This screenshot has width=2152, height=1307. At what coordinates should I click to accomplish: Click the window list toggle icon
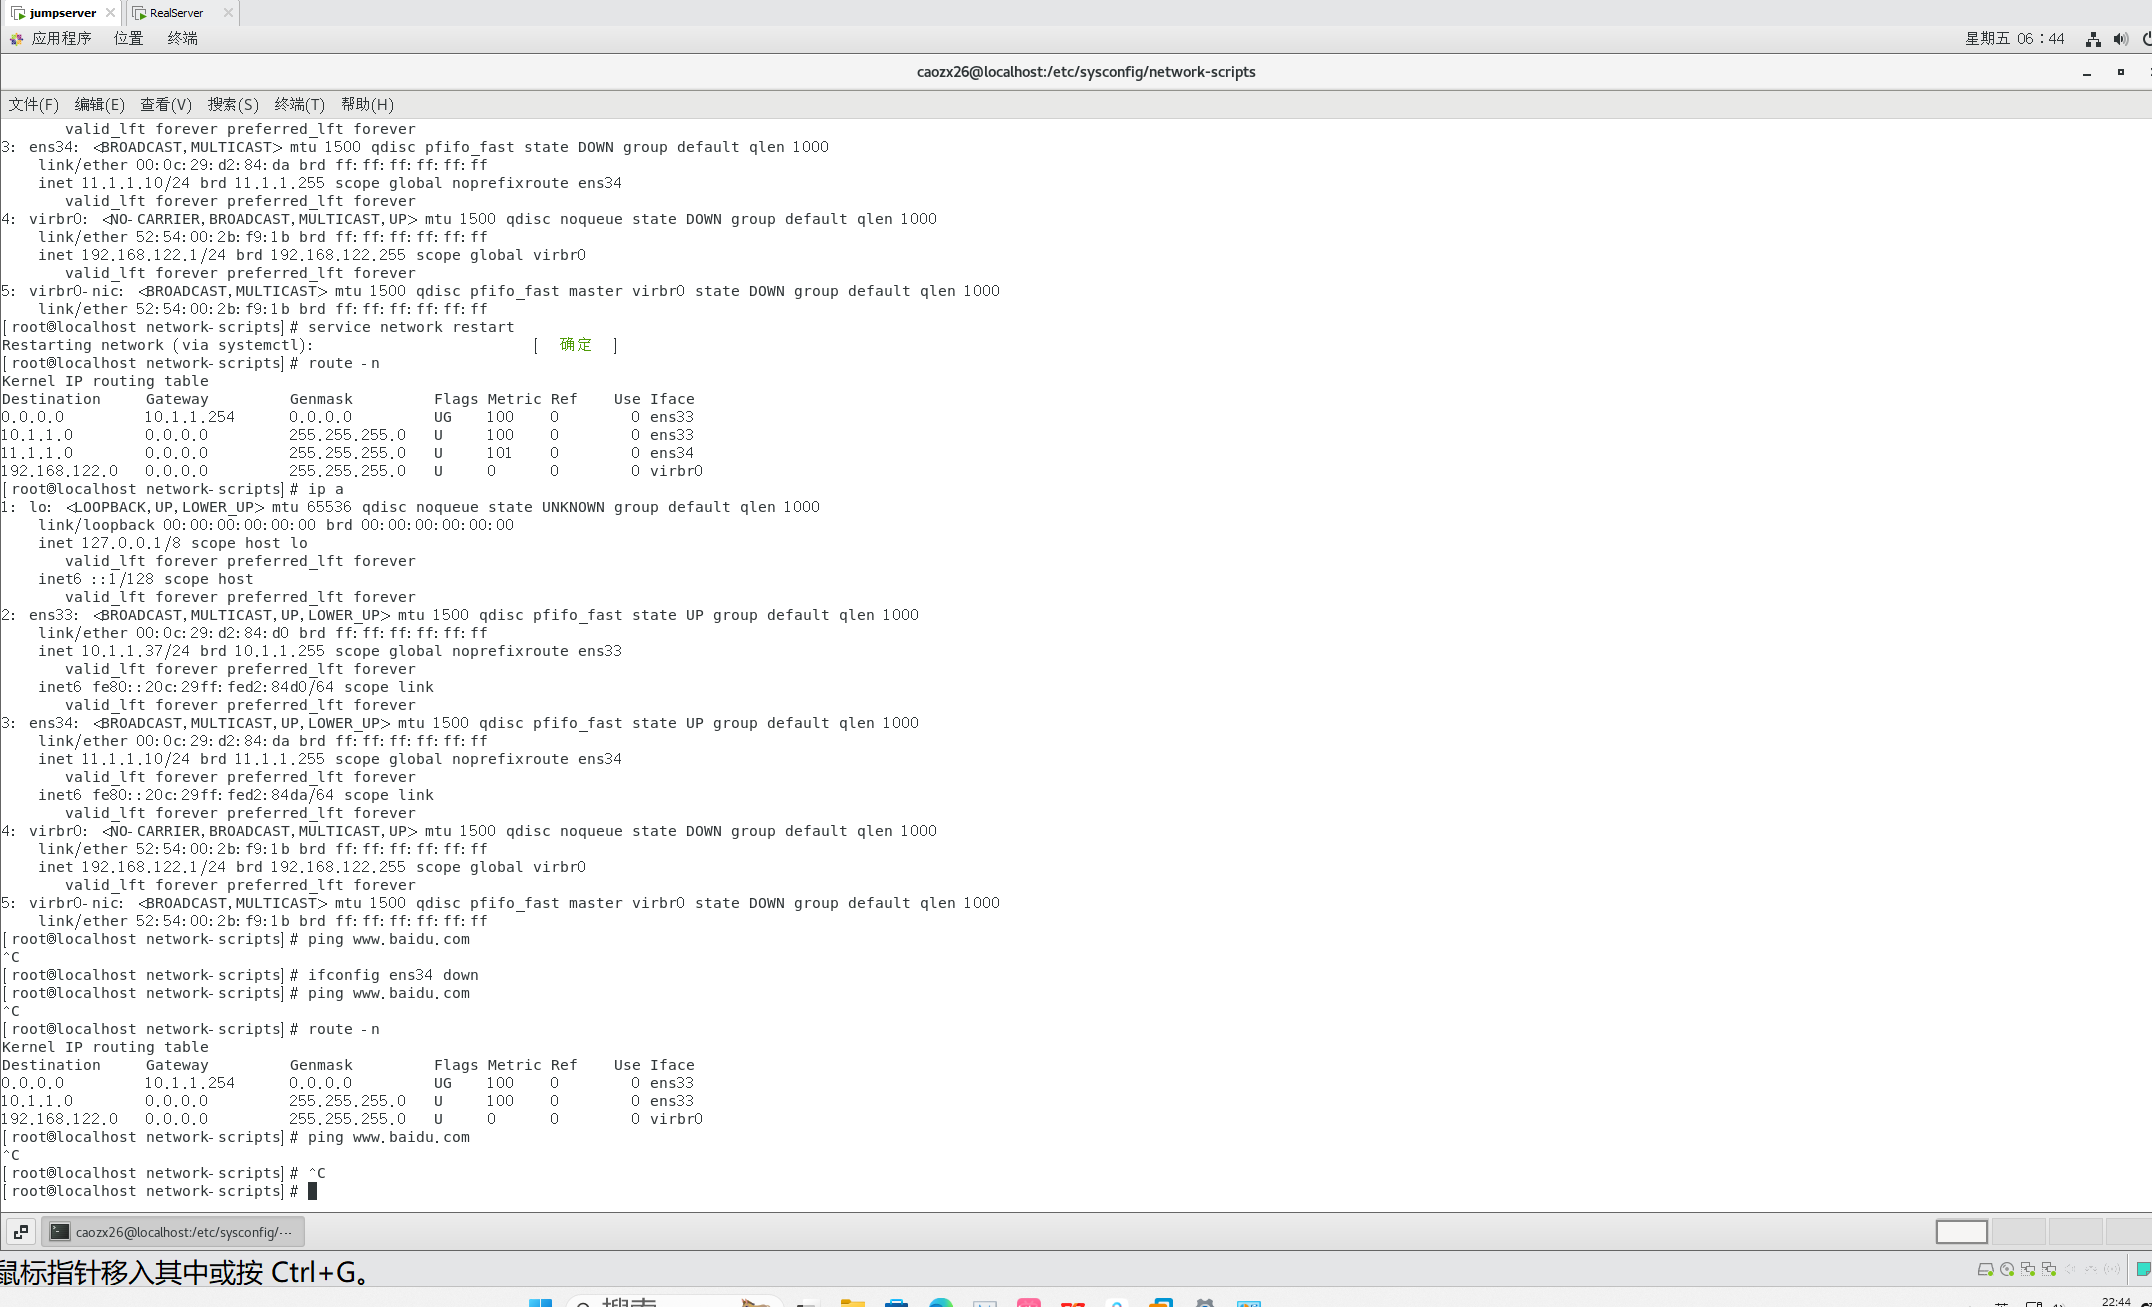(x=20, y=1232)
